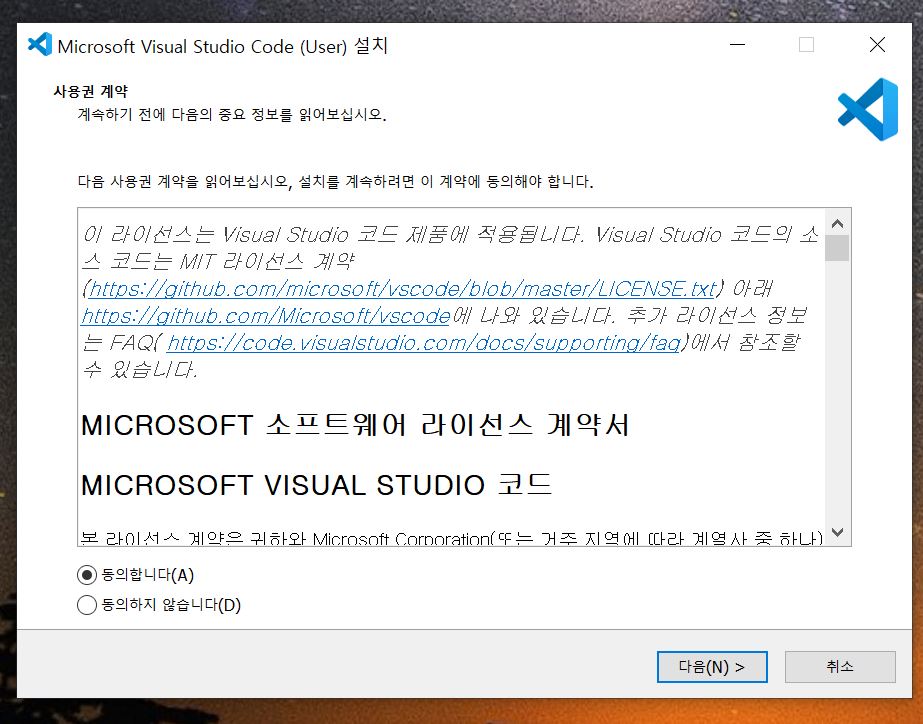This screenshot has height=724, width=923.
Task: Open the github.com/Microsoft/vscode link
Action: (266, 316)
